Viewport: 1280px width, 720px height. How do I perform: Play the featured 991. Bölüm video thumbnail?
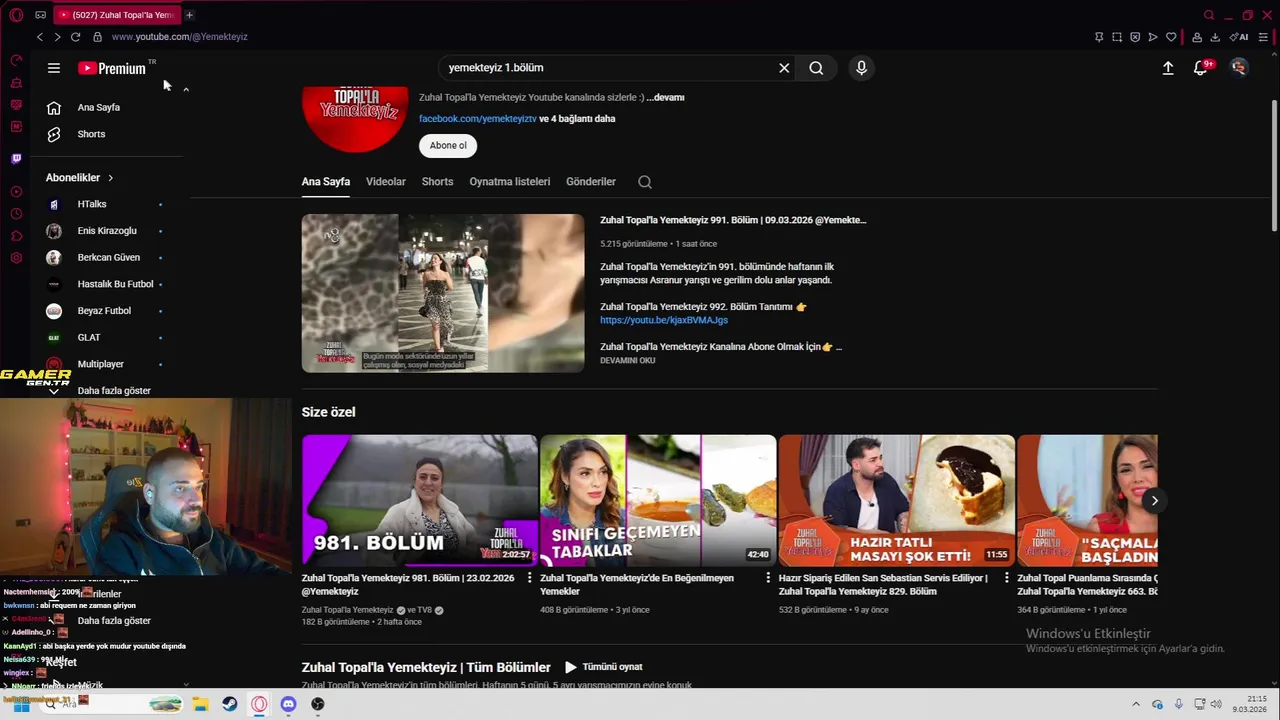coord(443,293)
